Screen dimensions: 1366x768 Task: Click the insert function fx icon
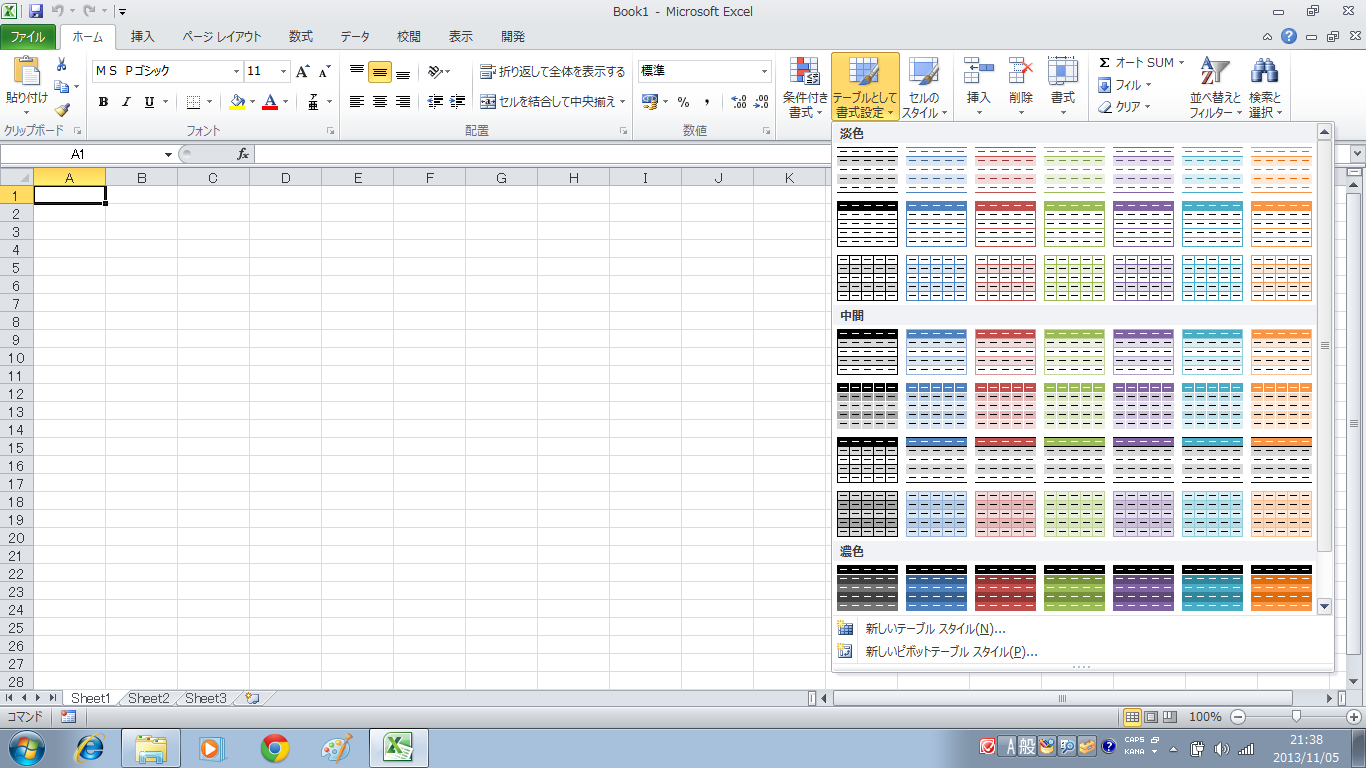tap(242, 154)
